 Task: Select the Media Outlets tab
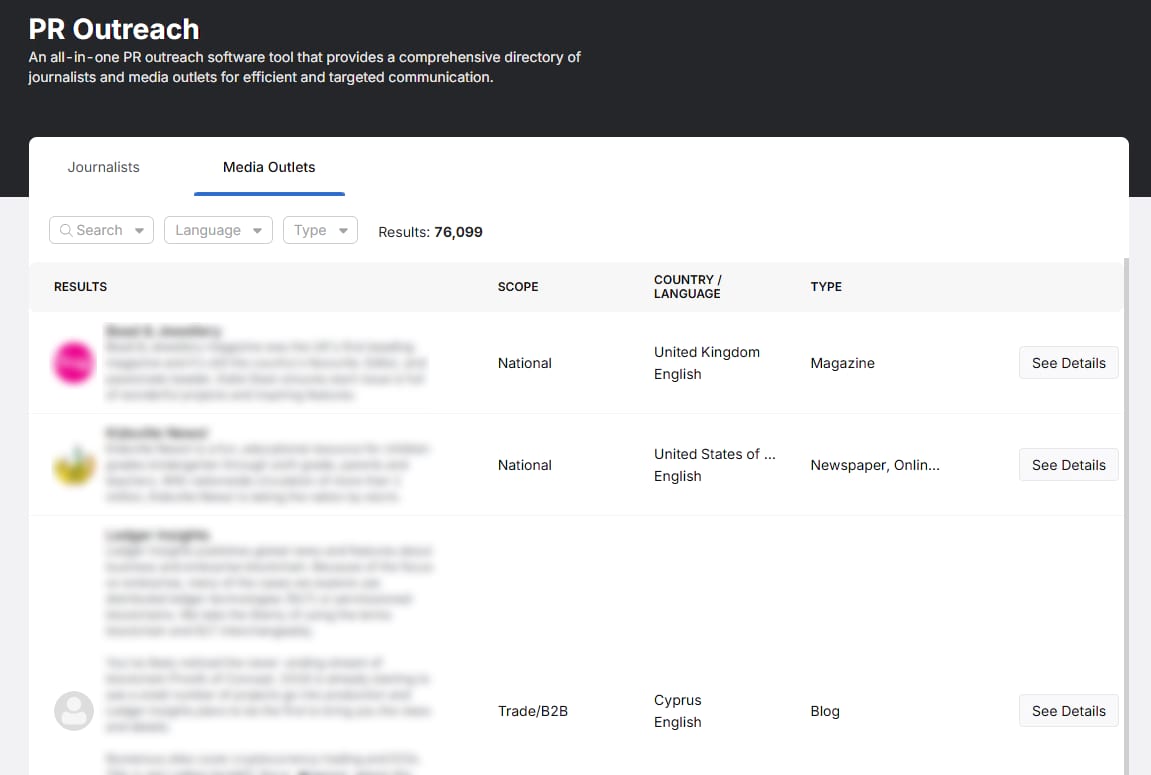point(268,167)
